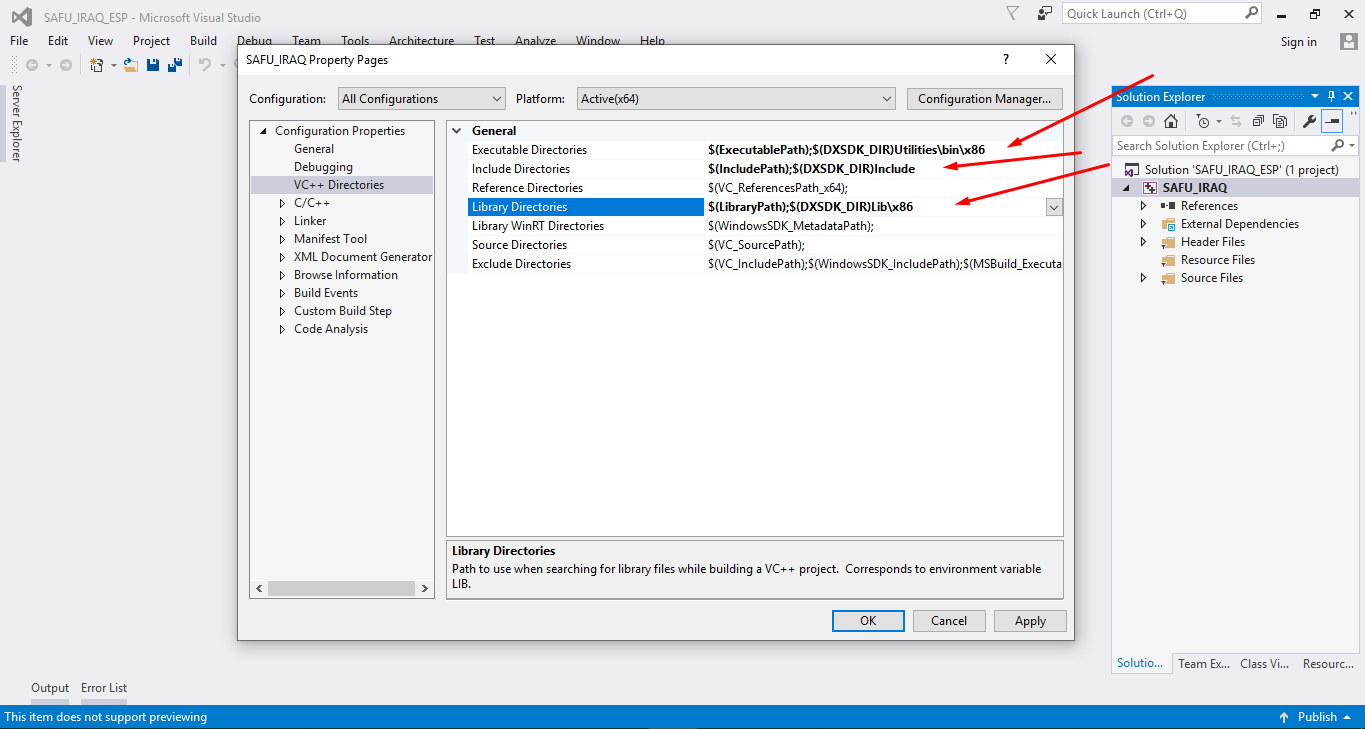Screen dimensions: 1365x729
Task: Collapse the General section in property grid
Action: point(458,131)
